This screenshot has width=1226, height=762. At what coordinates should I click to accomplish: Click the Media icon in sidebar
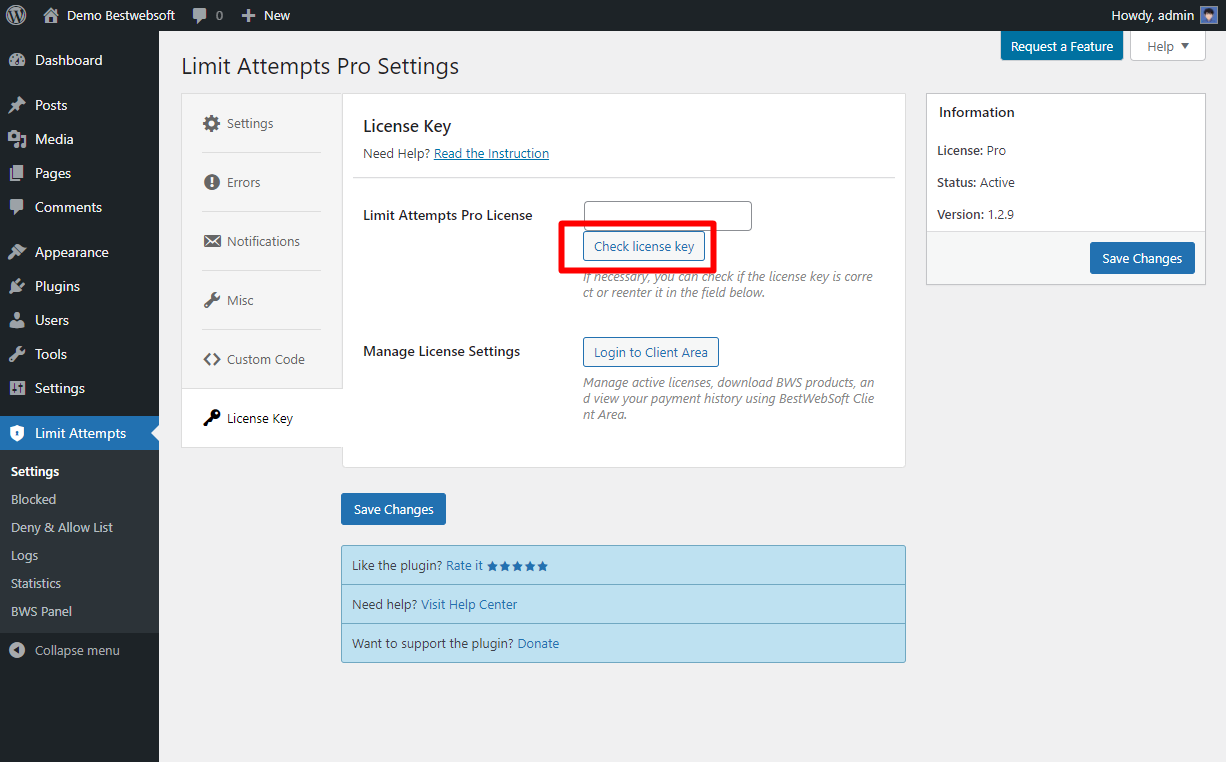pyautogui.click(x=17, y=139)
